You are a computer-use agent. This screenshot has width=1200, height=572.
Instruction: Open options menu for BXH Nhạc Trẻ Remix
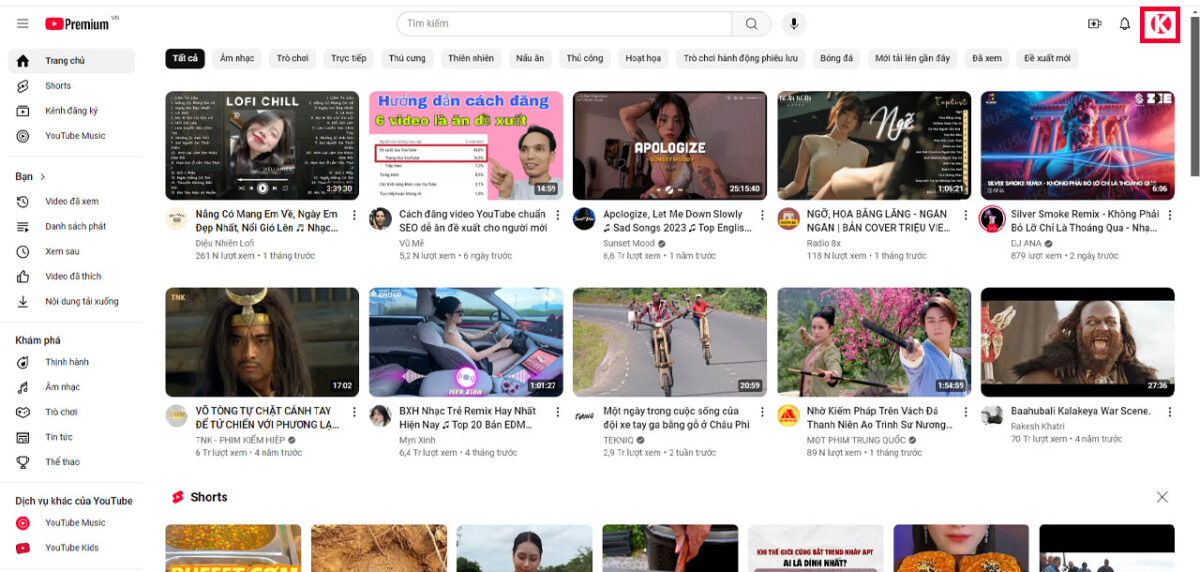click(x=557, y=413)
